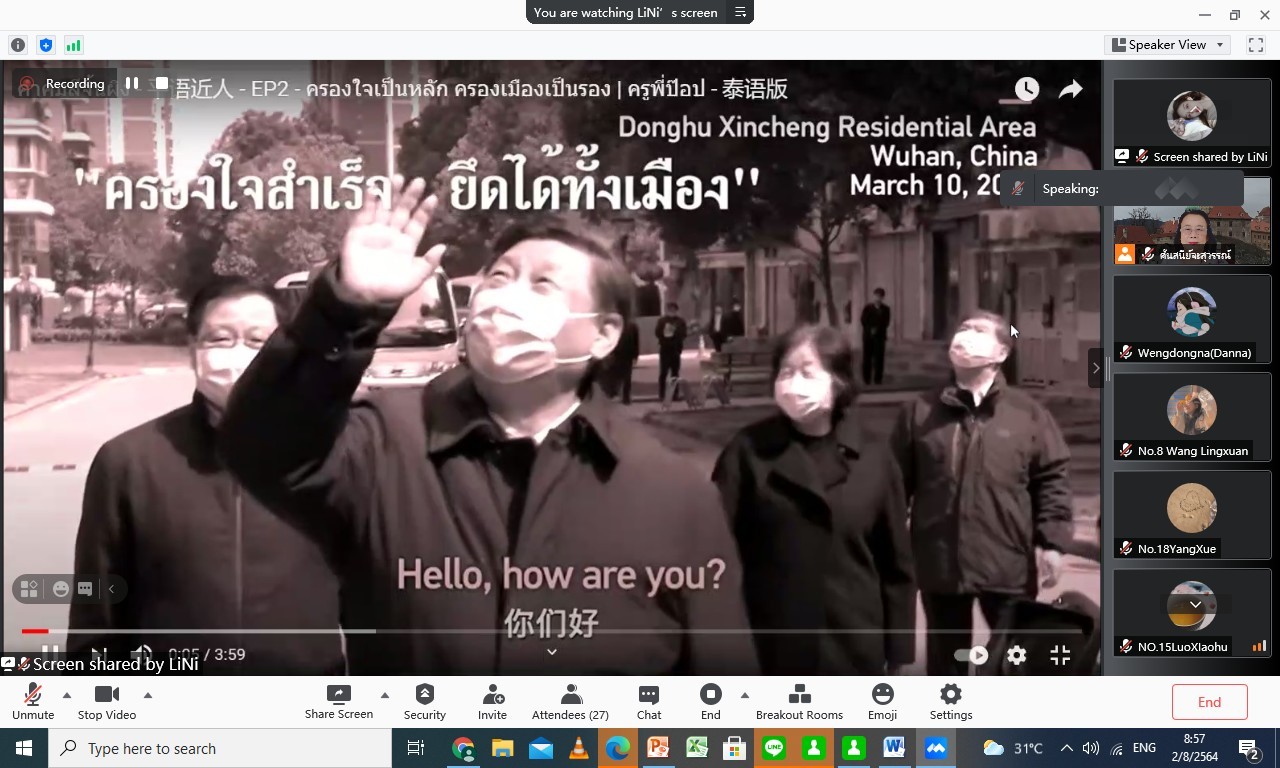Image resolution: width=1280 pixels, height=768 pixels.
Task: Open YouTube player settings gear
Action: [1017, 655]
